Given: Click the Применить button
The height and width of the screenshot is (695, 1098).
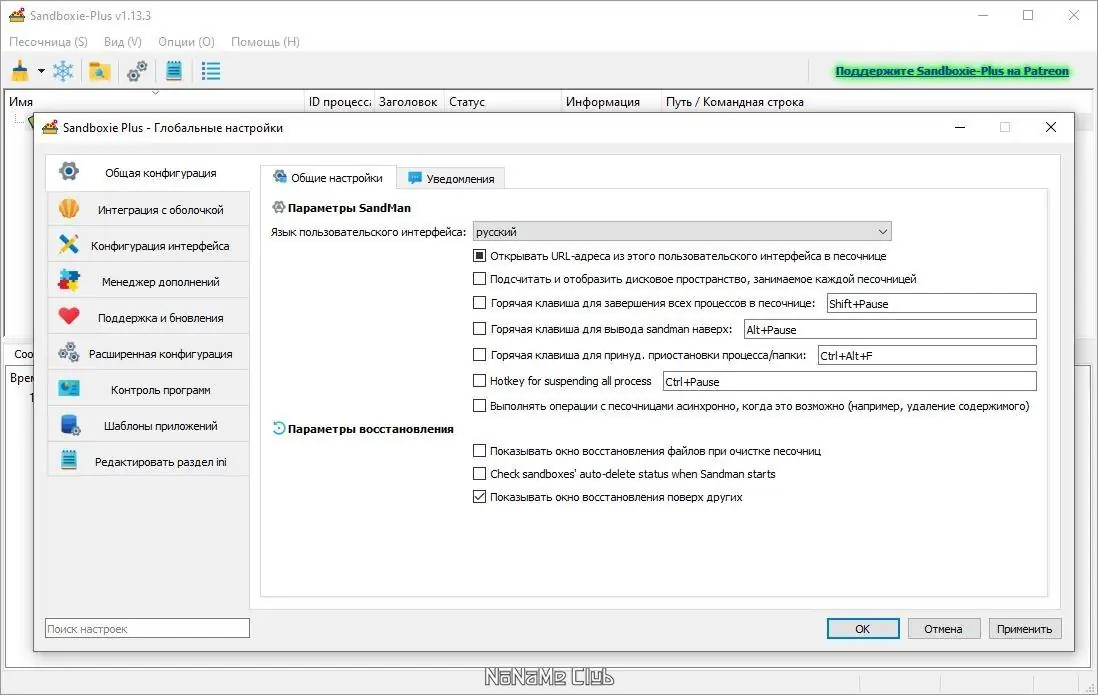Looking at the screenshot, I should click(x=1024, y=628).
